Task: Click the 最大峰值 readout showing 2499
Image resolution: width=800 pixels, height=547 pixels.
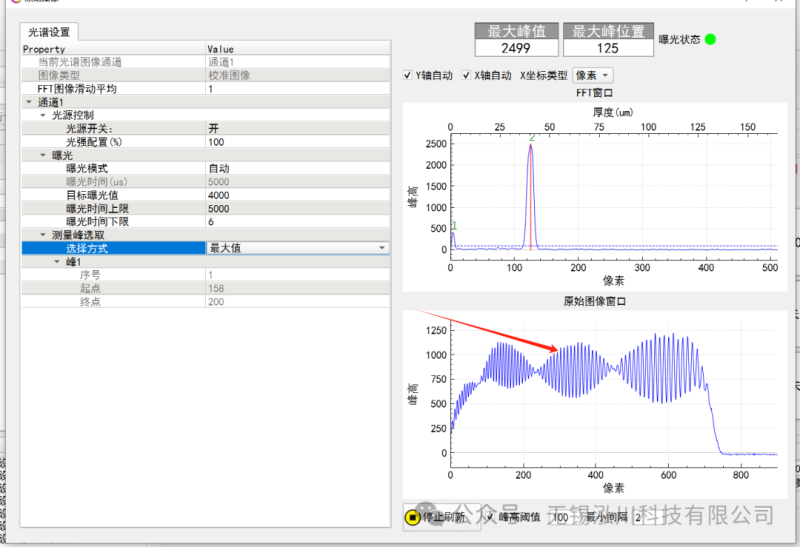Action: coord(516,48)
